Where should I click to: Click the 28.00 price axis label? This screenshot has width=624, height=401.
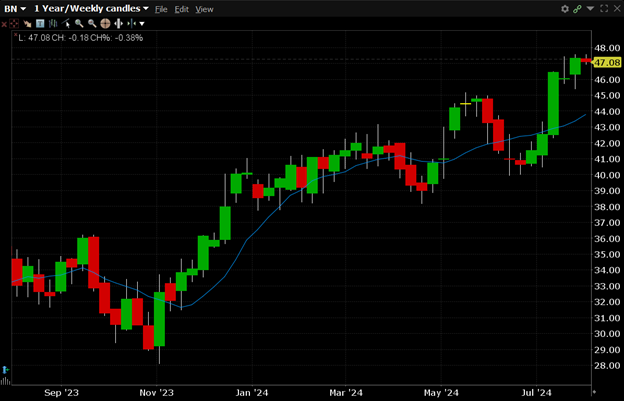[607, 366]
